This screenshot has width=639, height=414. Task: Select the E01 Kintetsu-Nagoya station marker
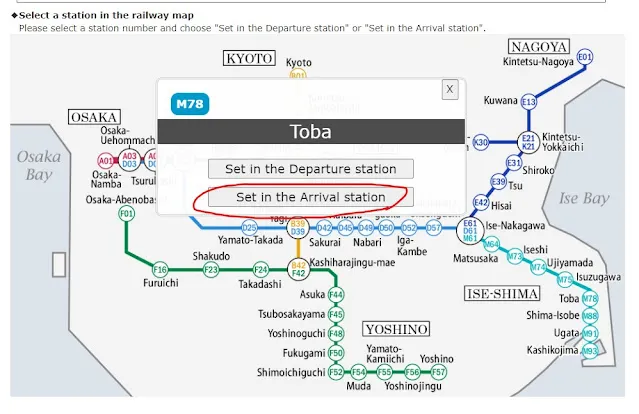pos(586,57)
